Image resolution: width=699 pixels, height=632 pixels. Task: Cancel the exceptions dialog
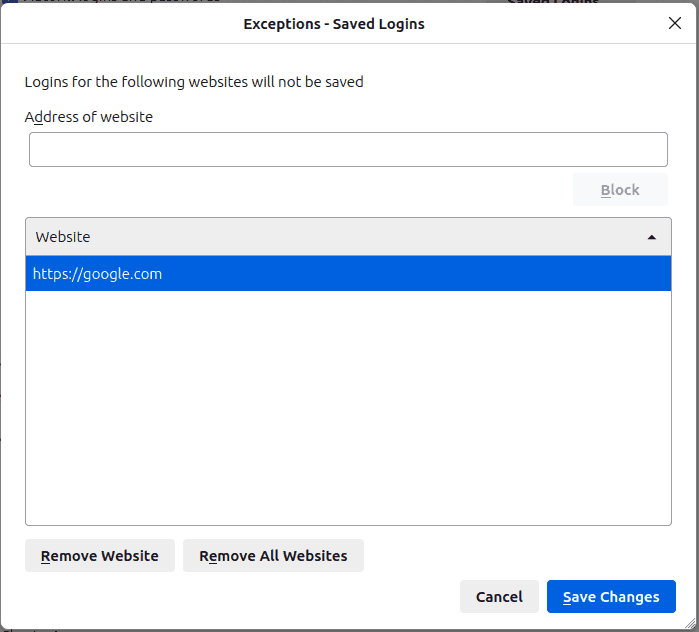pos(499,597)
